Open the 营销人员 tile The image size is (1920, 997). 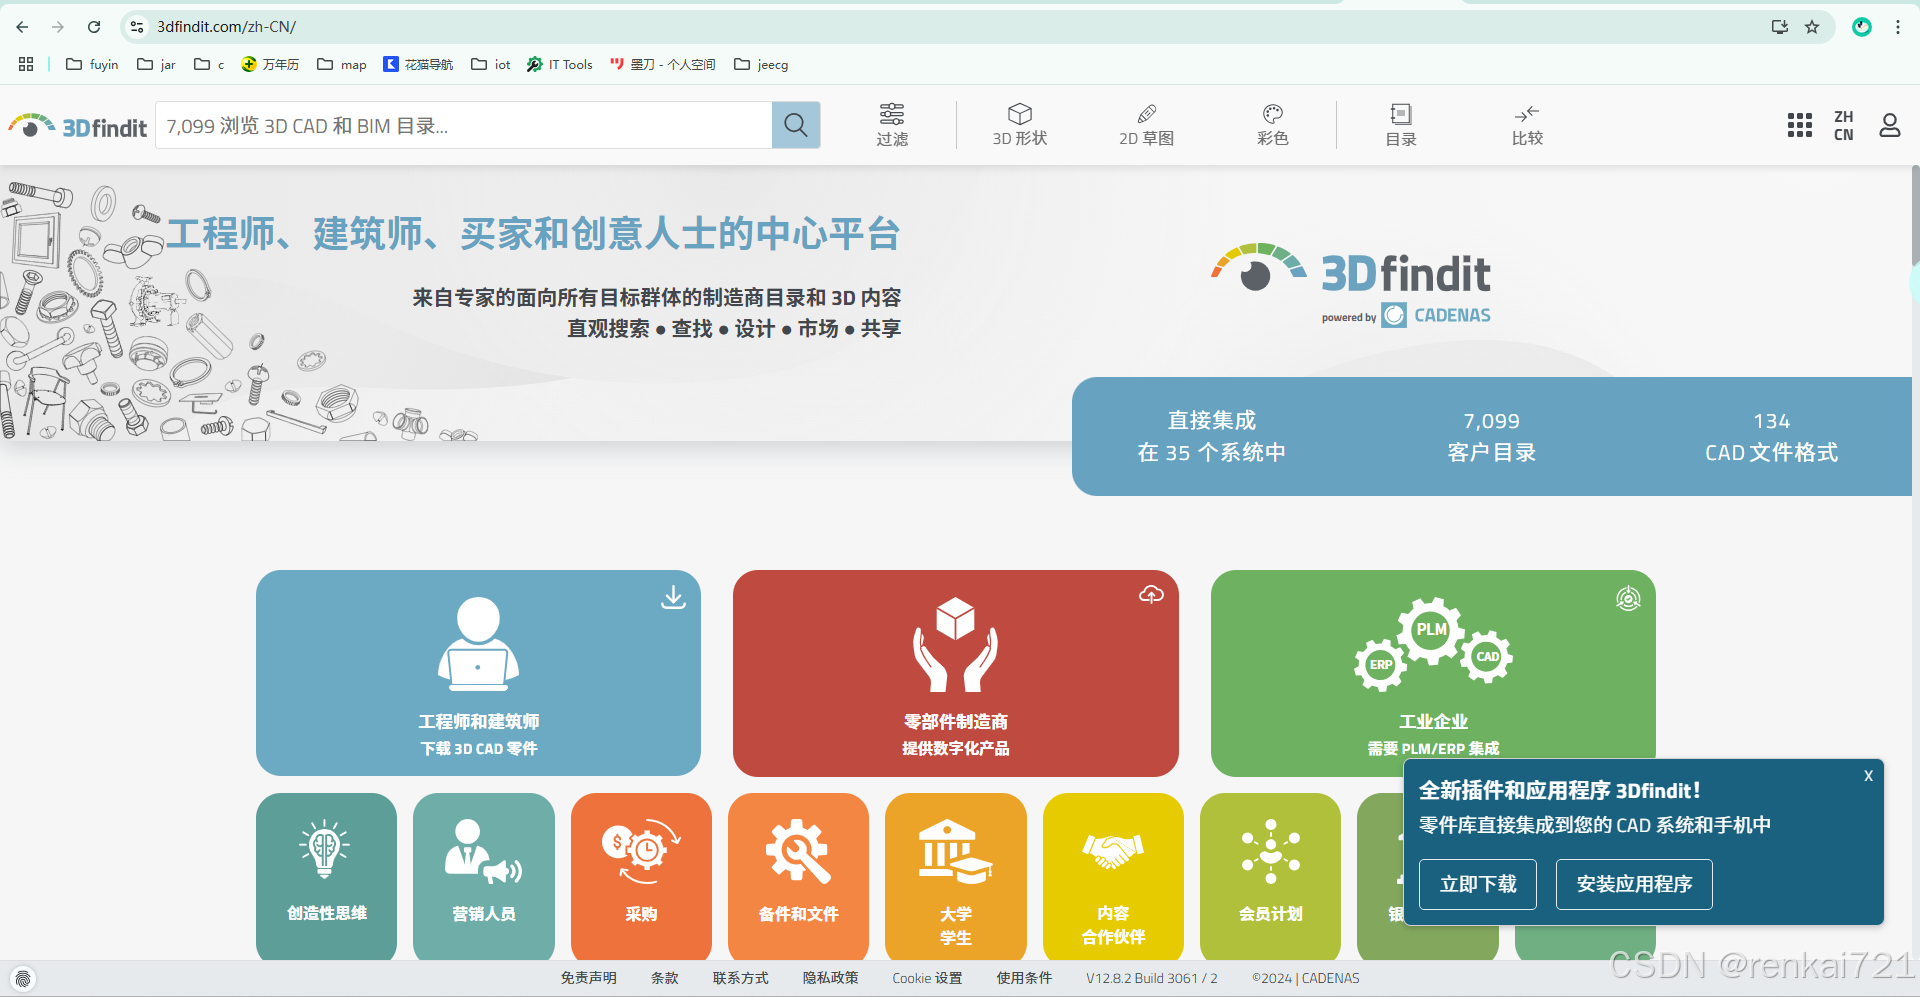[x=484, y=877]
